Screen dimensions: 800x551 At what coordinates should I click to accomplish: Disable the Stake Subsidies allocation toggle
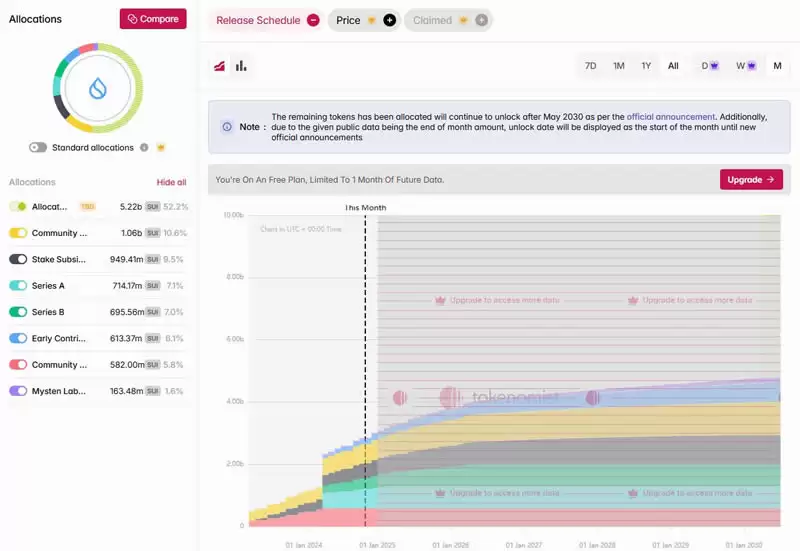pos(18,259)
